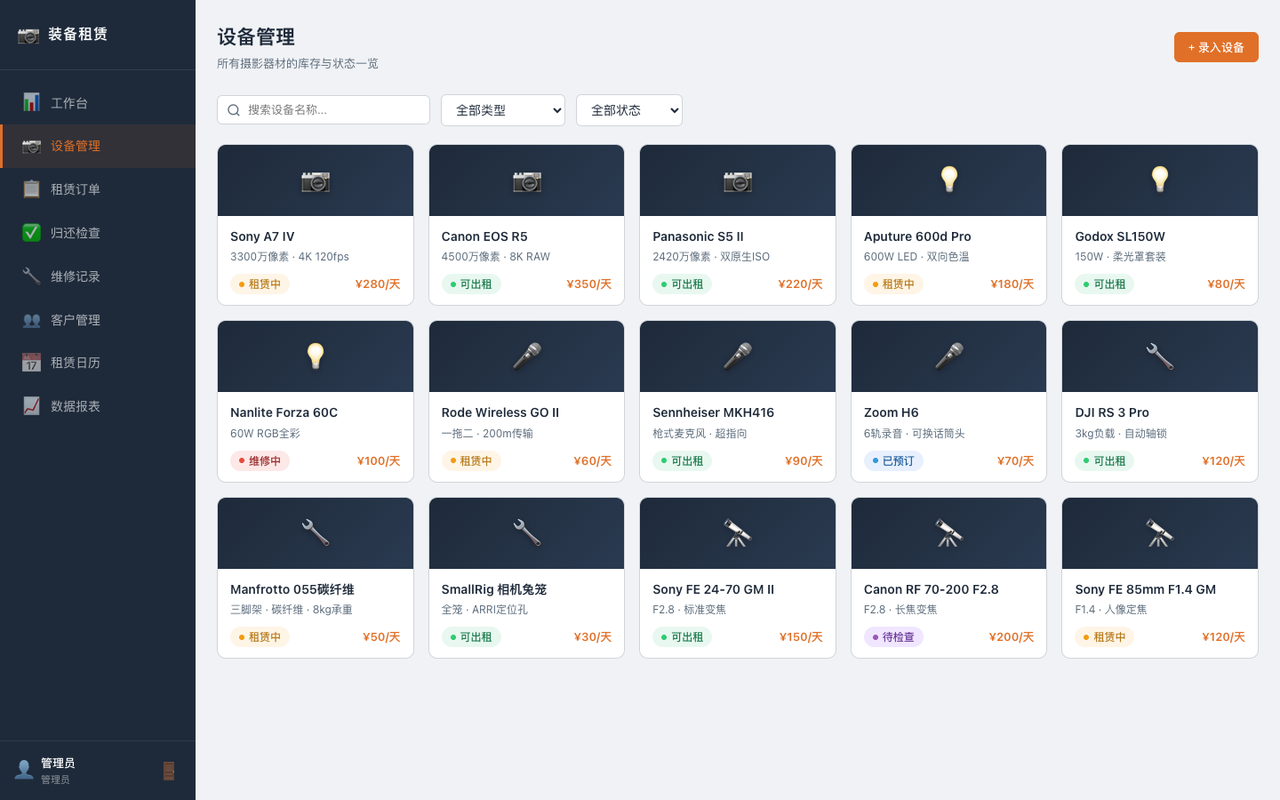Viewport: 1280px width, 800px height.
Task: Click the + 录入设备 button
Action: pyautogui.click(x=1216, y=47)
